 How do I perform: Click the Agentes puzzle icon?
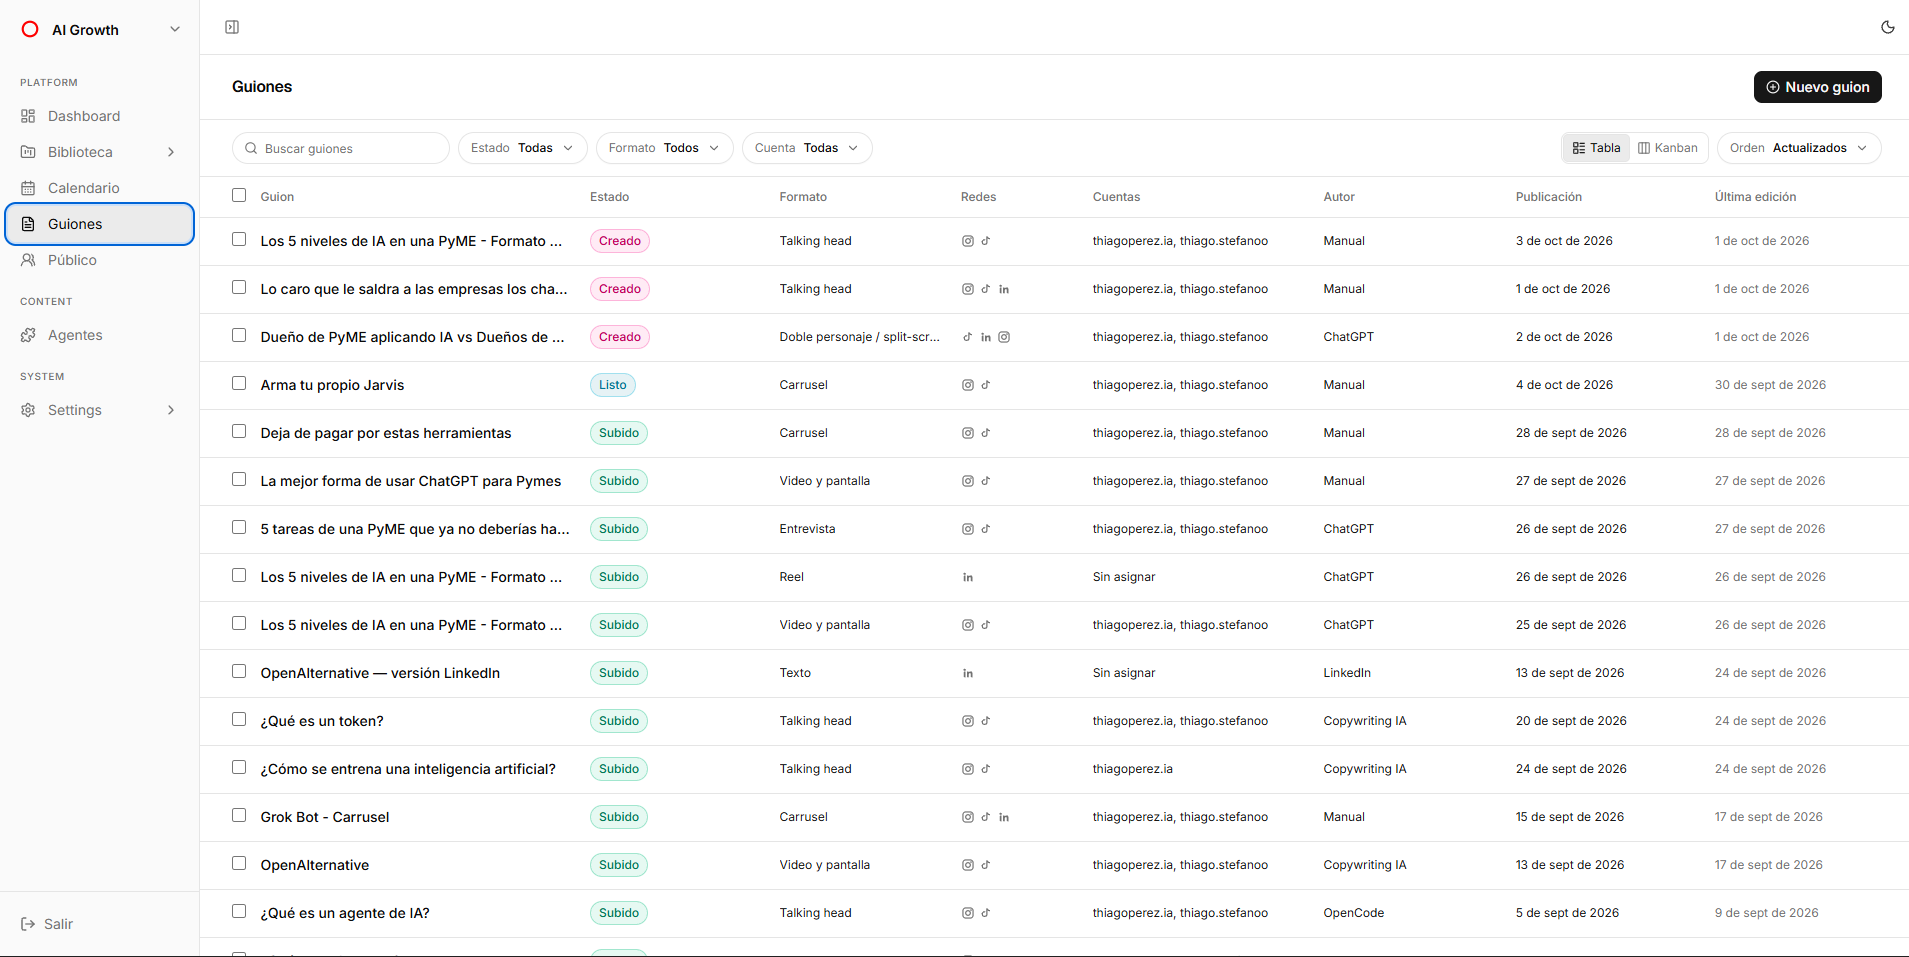coord(28,335)
